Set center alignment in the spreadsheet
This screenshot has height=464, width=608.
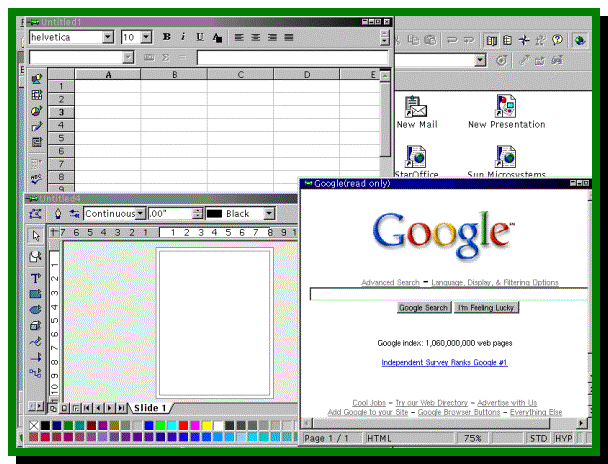click(256, 37)
